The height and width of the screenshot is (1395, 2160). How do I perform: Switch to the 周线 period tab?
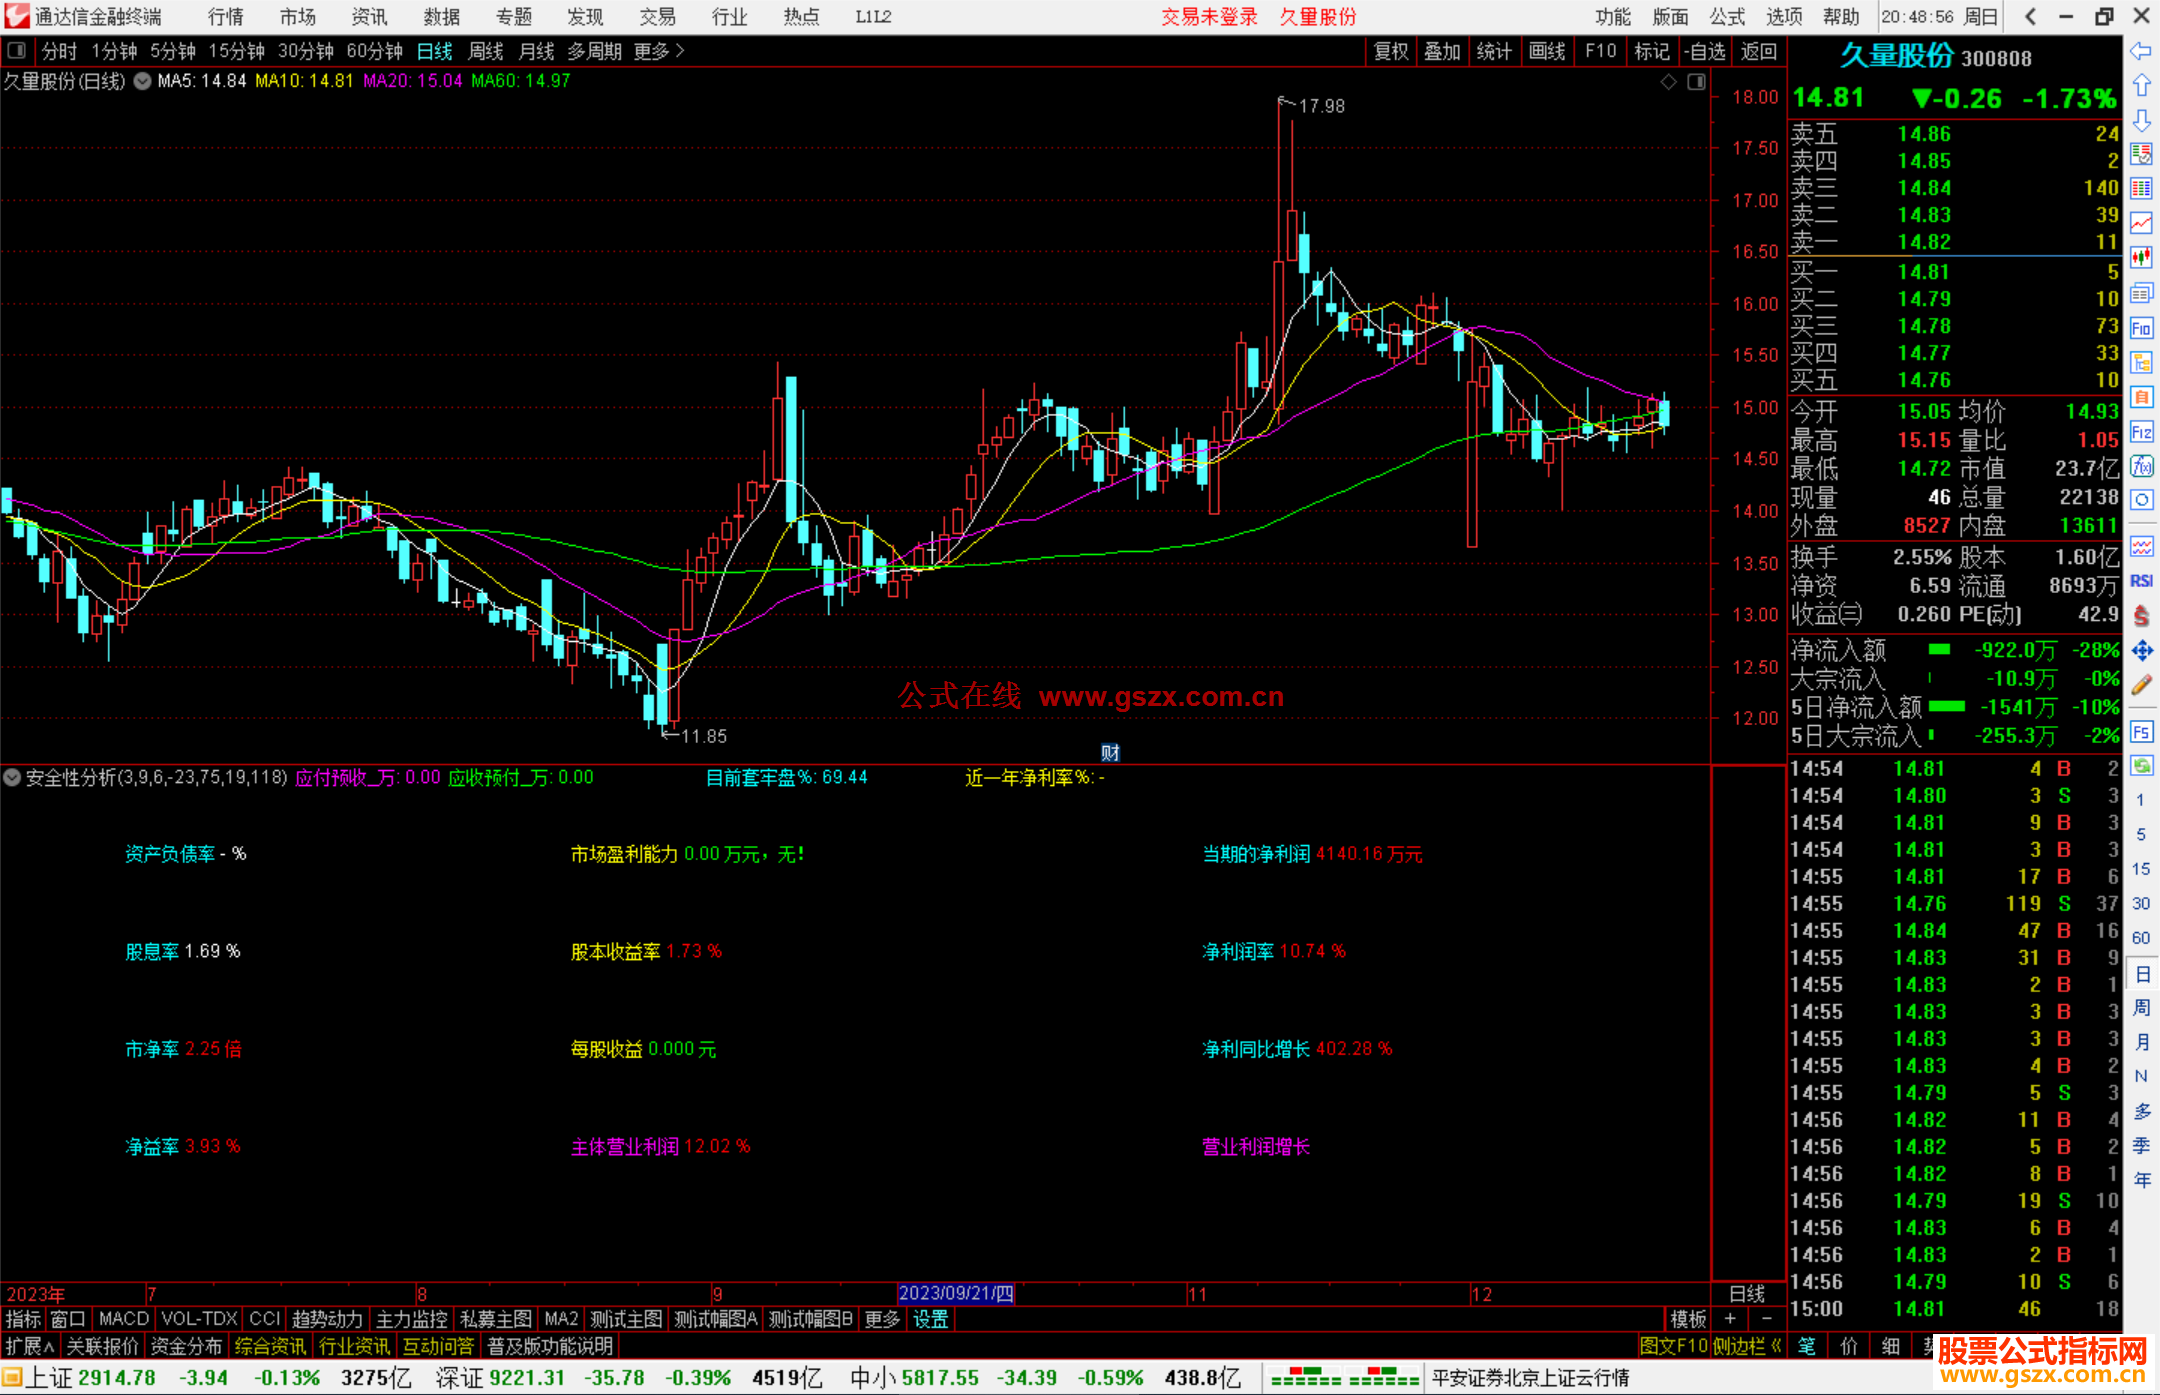point(486,51)
